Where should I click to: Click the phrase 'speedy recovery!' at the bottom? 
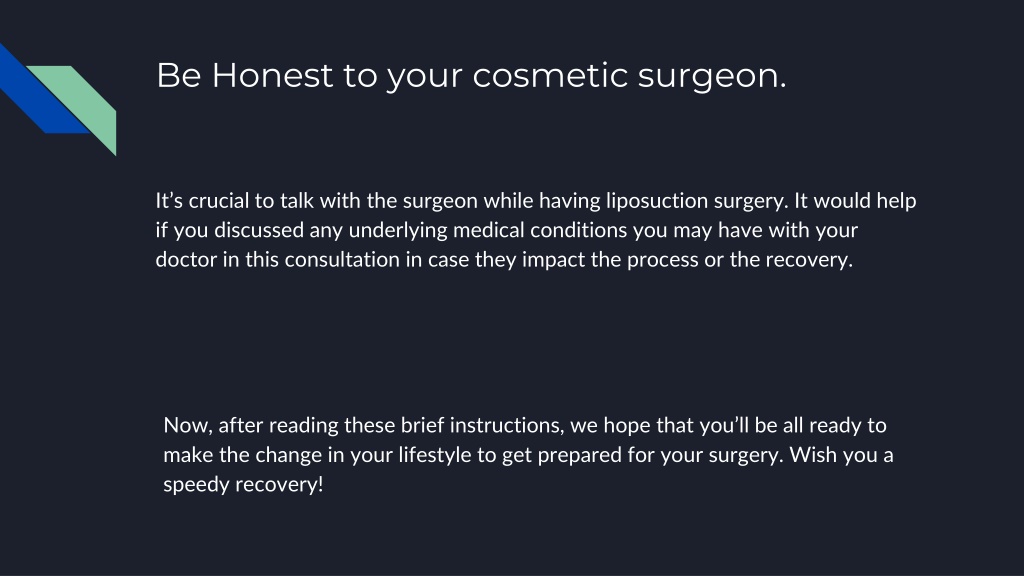[243, 485]
